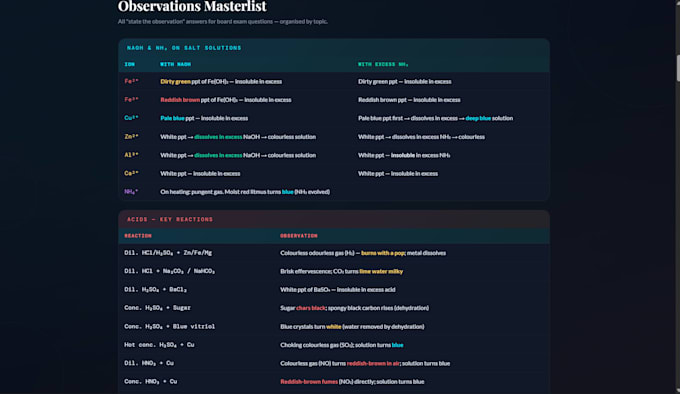680x394 pixels.
Task: Click 'Conc. H₂SO₄ + Sugar' reaction
Action: point(157,308)
